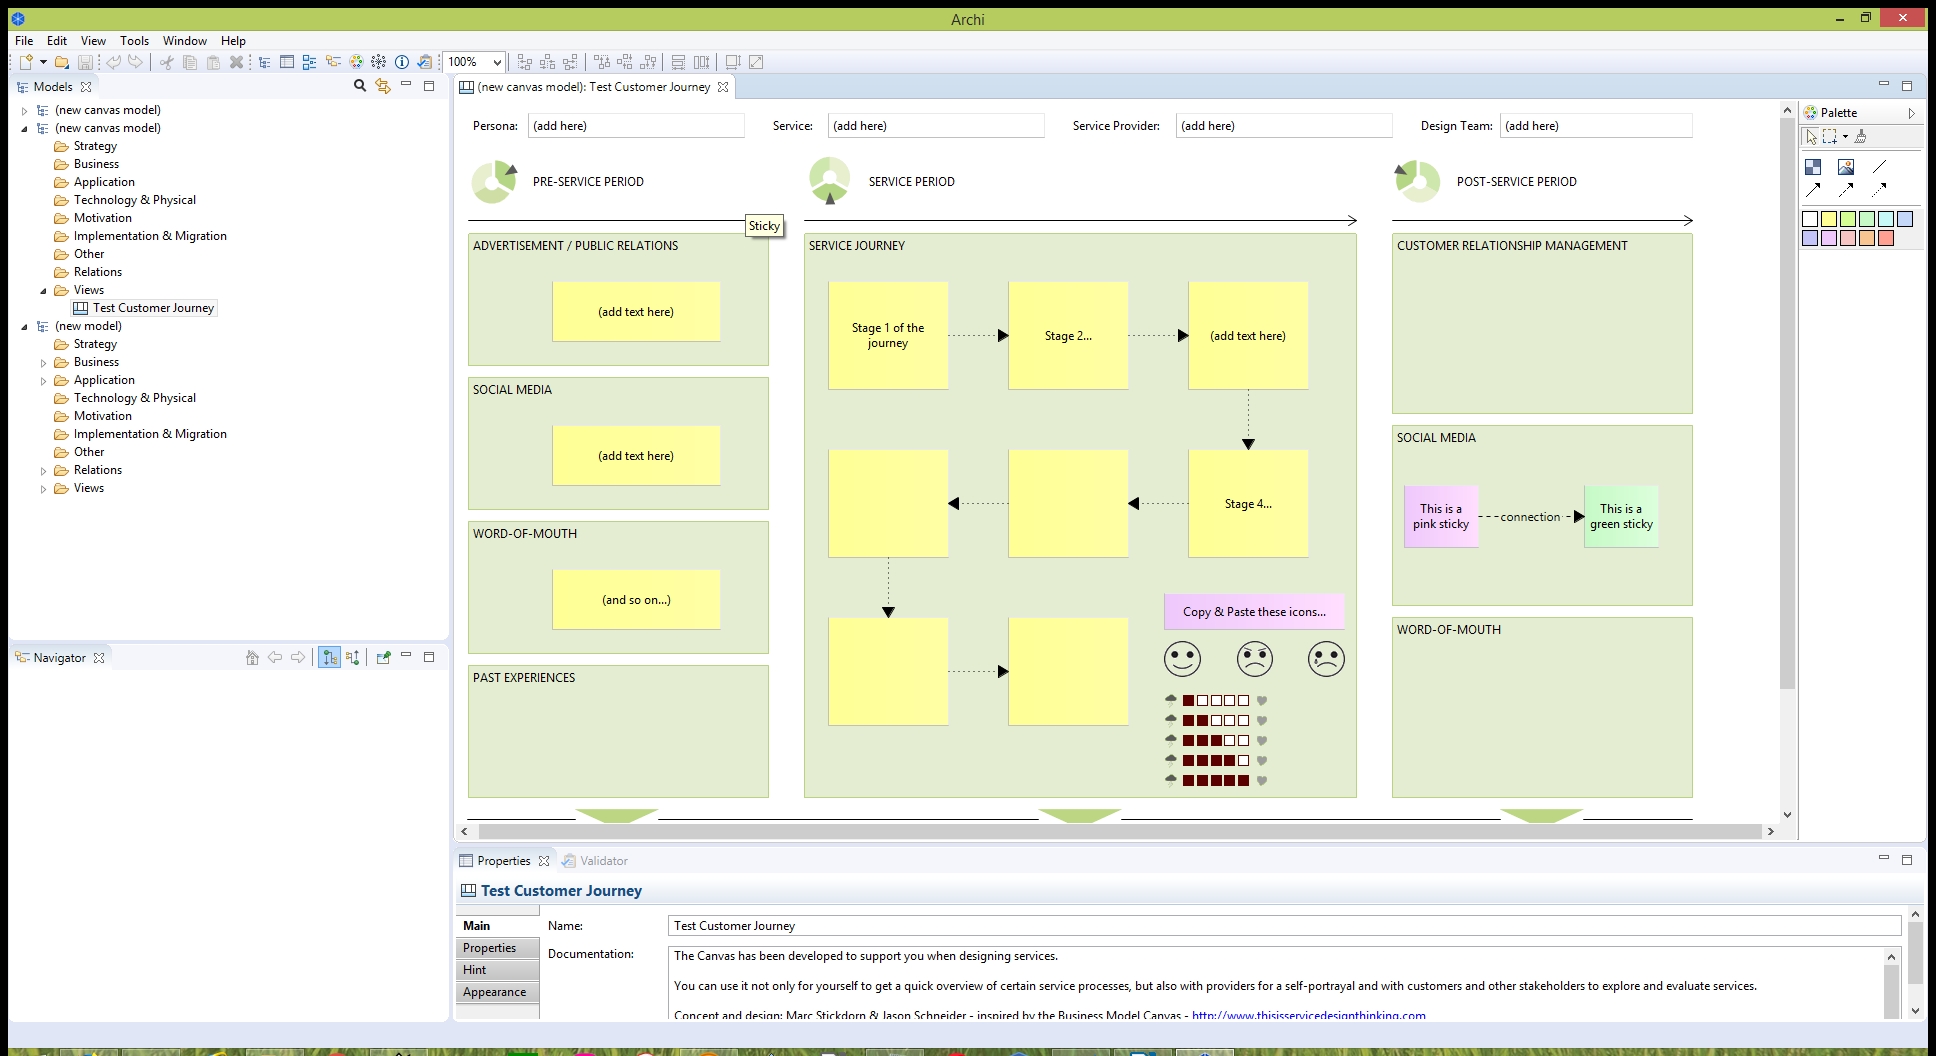Screen dimensions: 1936x1056
Task: Pick the Block element tool in Palette
Action: pyautogui.click(x=1813, y=167)
